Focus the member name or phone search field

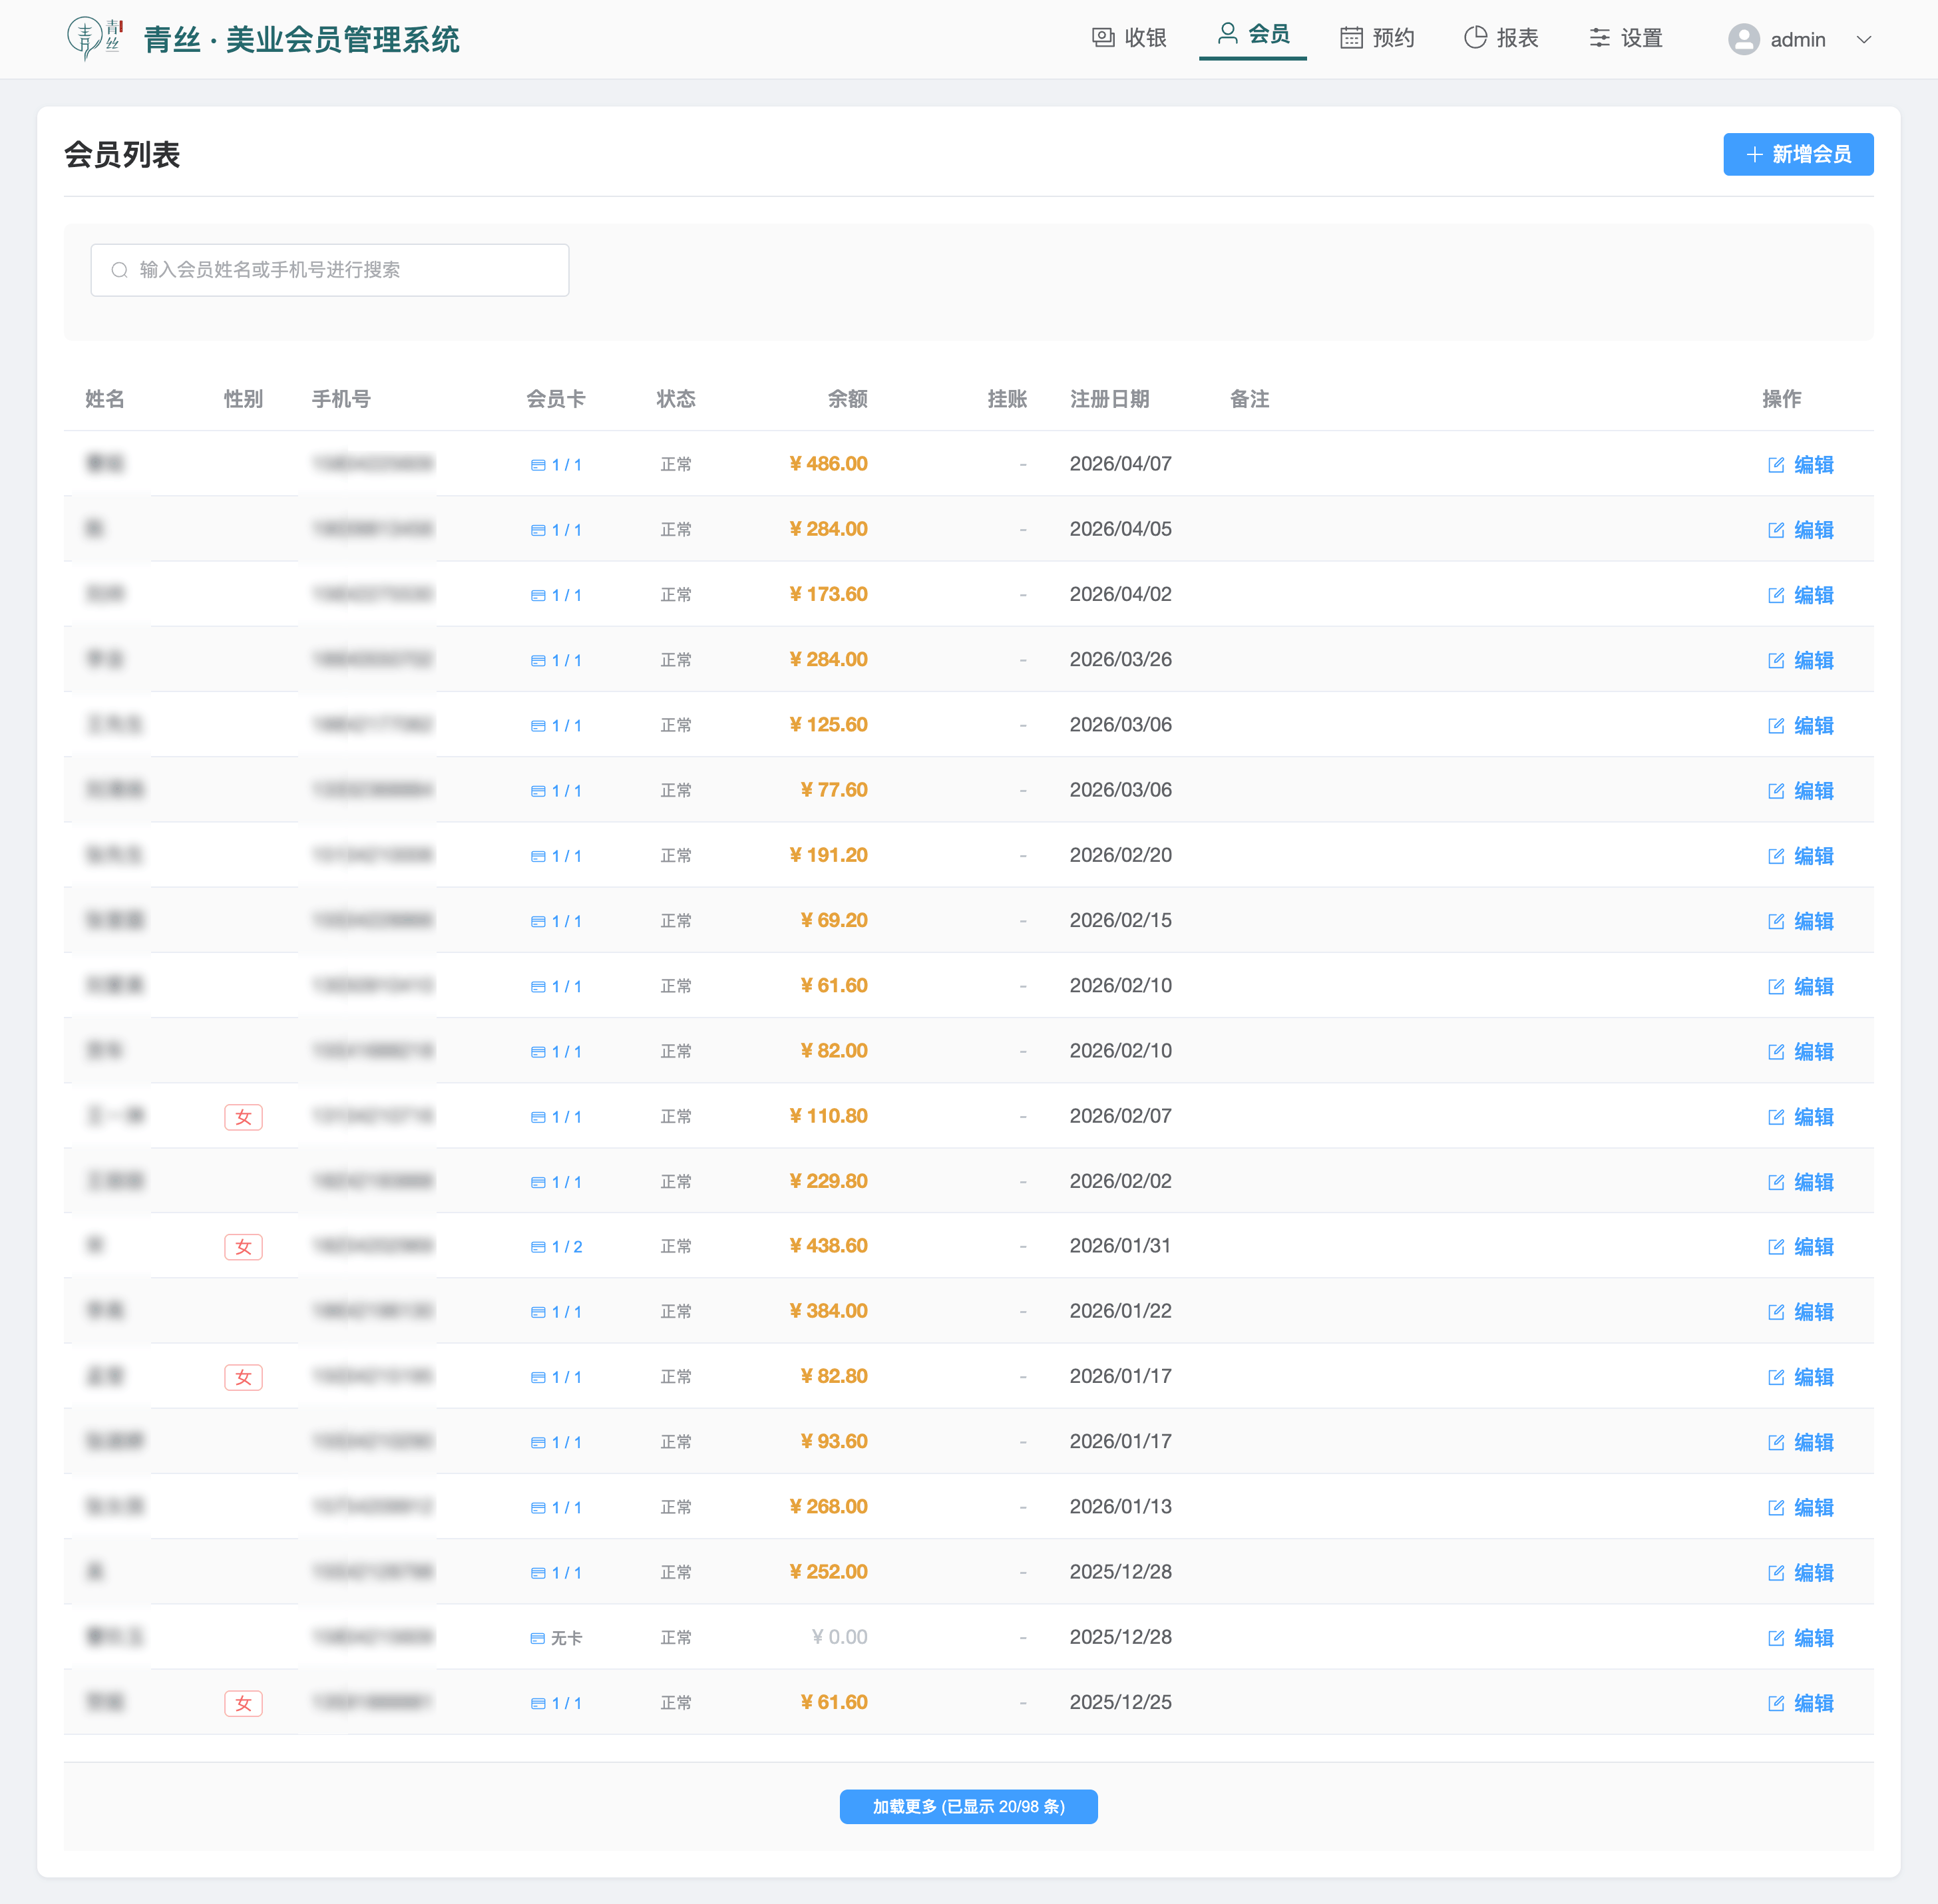(x=330, y=270)
